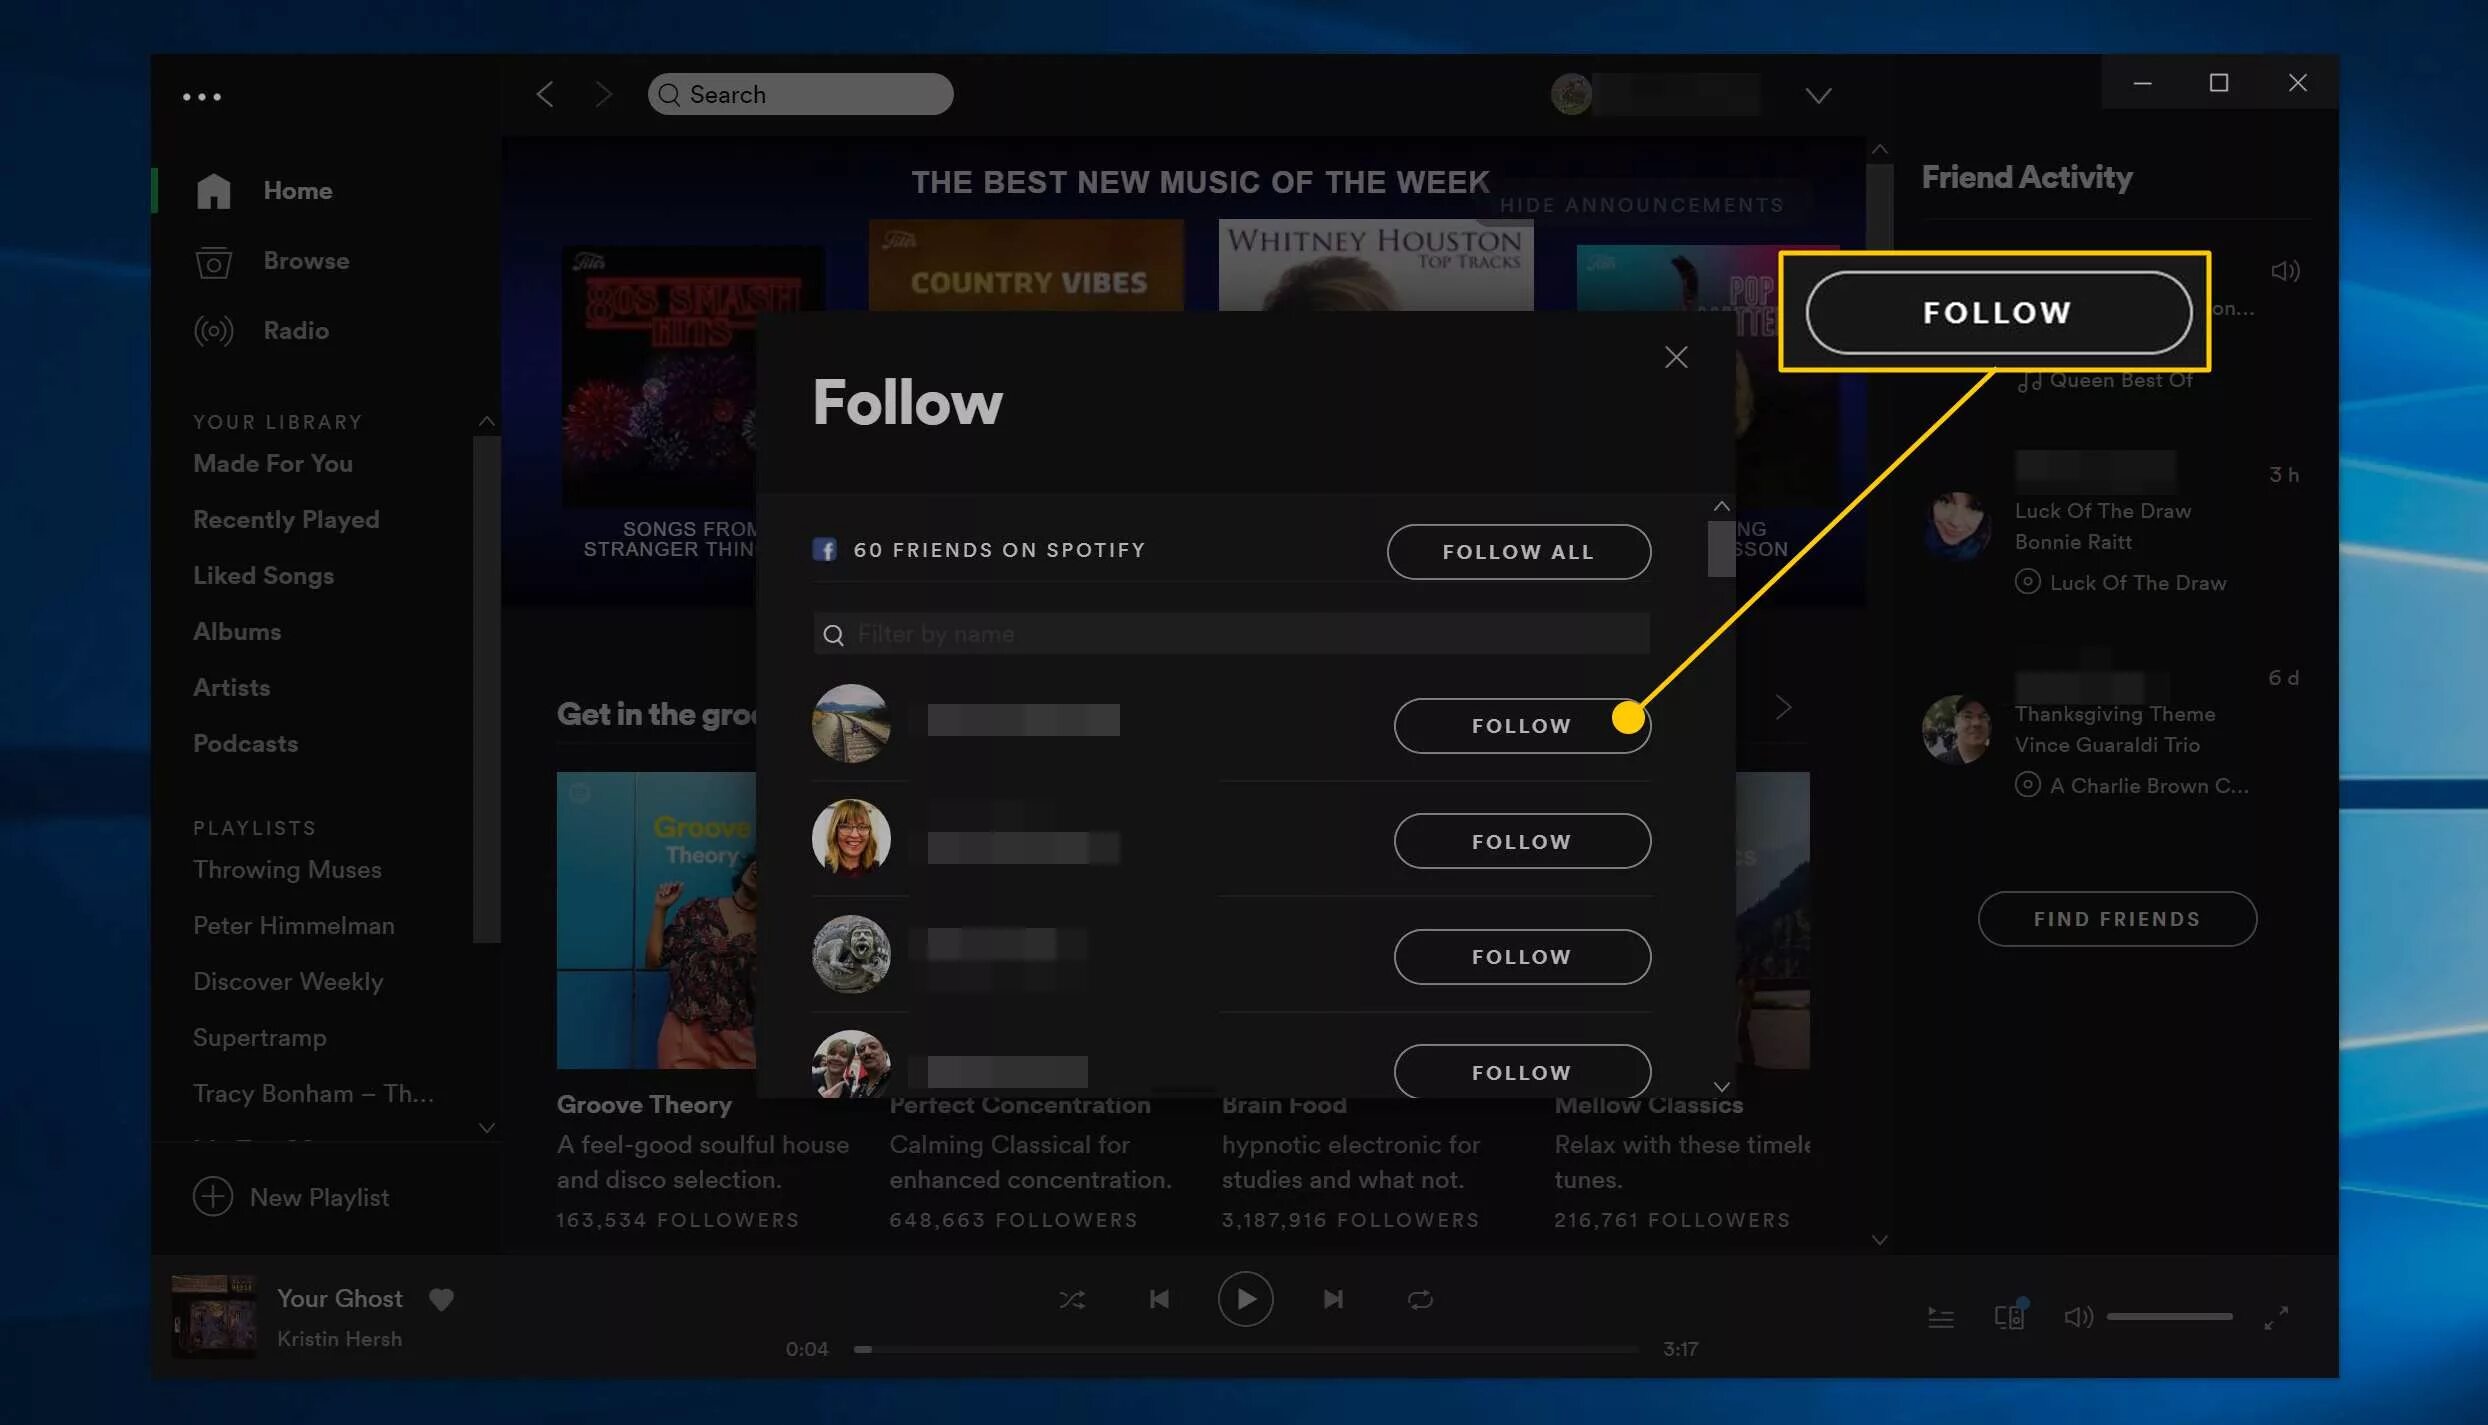Enter full screen with expand icon

pyautogui.click(x=2276, y=1317)
